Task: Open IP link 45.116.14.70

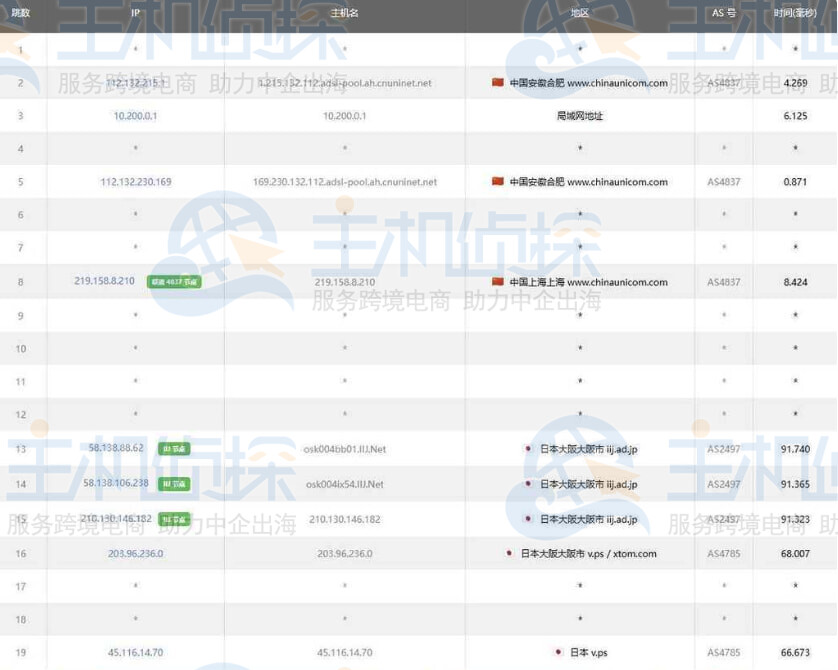Action: click(135, 653)
